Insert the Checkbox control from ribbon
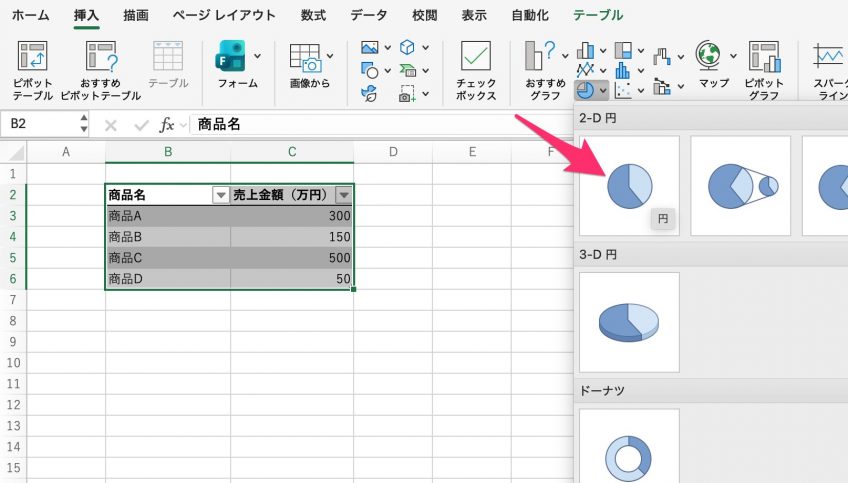Viewport: 848px width, 483px height. [x=476, y=58]
